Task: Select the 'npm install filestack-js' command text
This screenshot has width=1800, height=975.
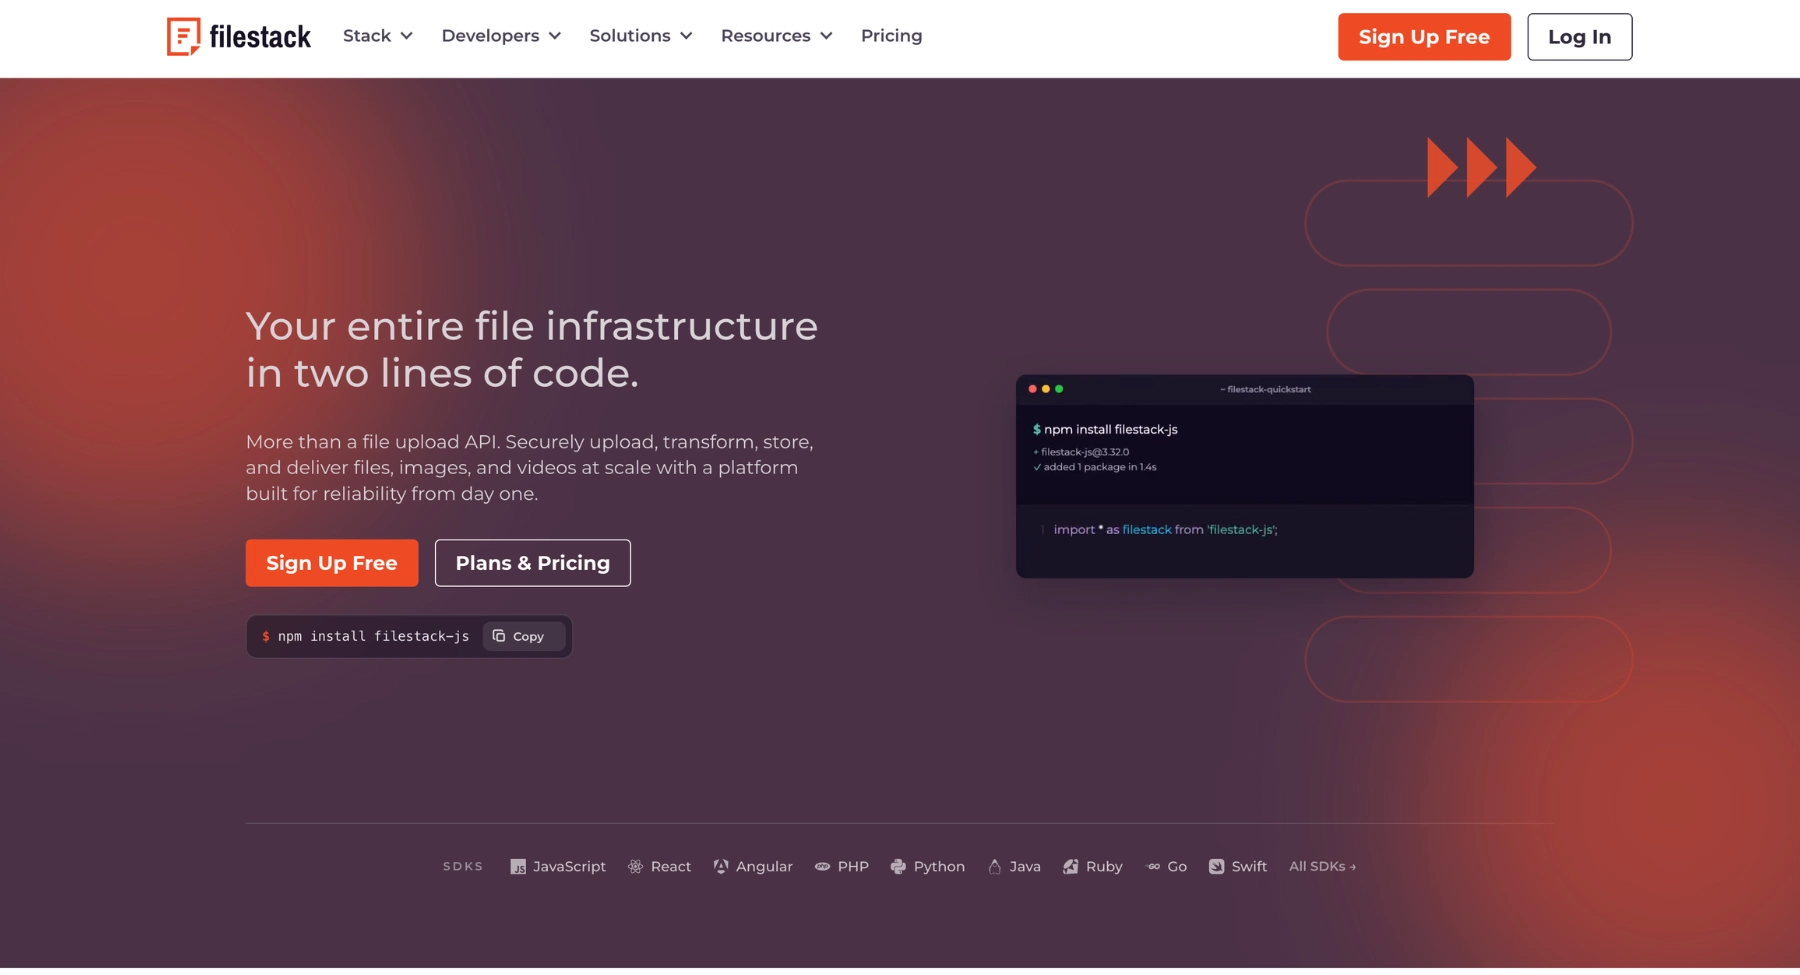Action: click(x=373, y=636)
